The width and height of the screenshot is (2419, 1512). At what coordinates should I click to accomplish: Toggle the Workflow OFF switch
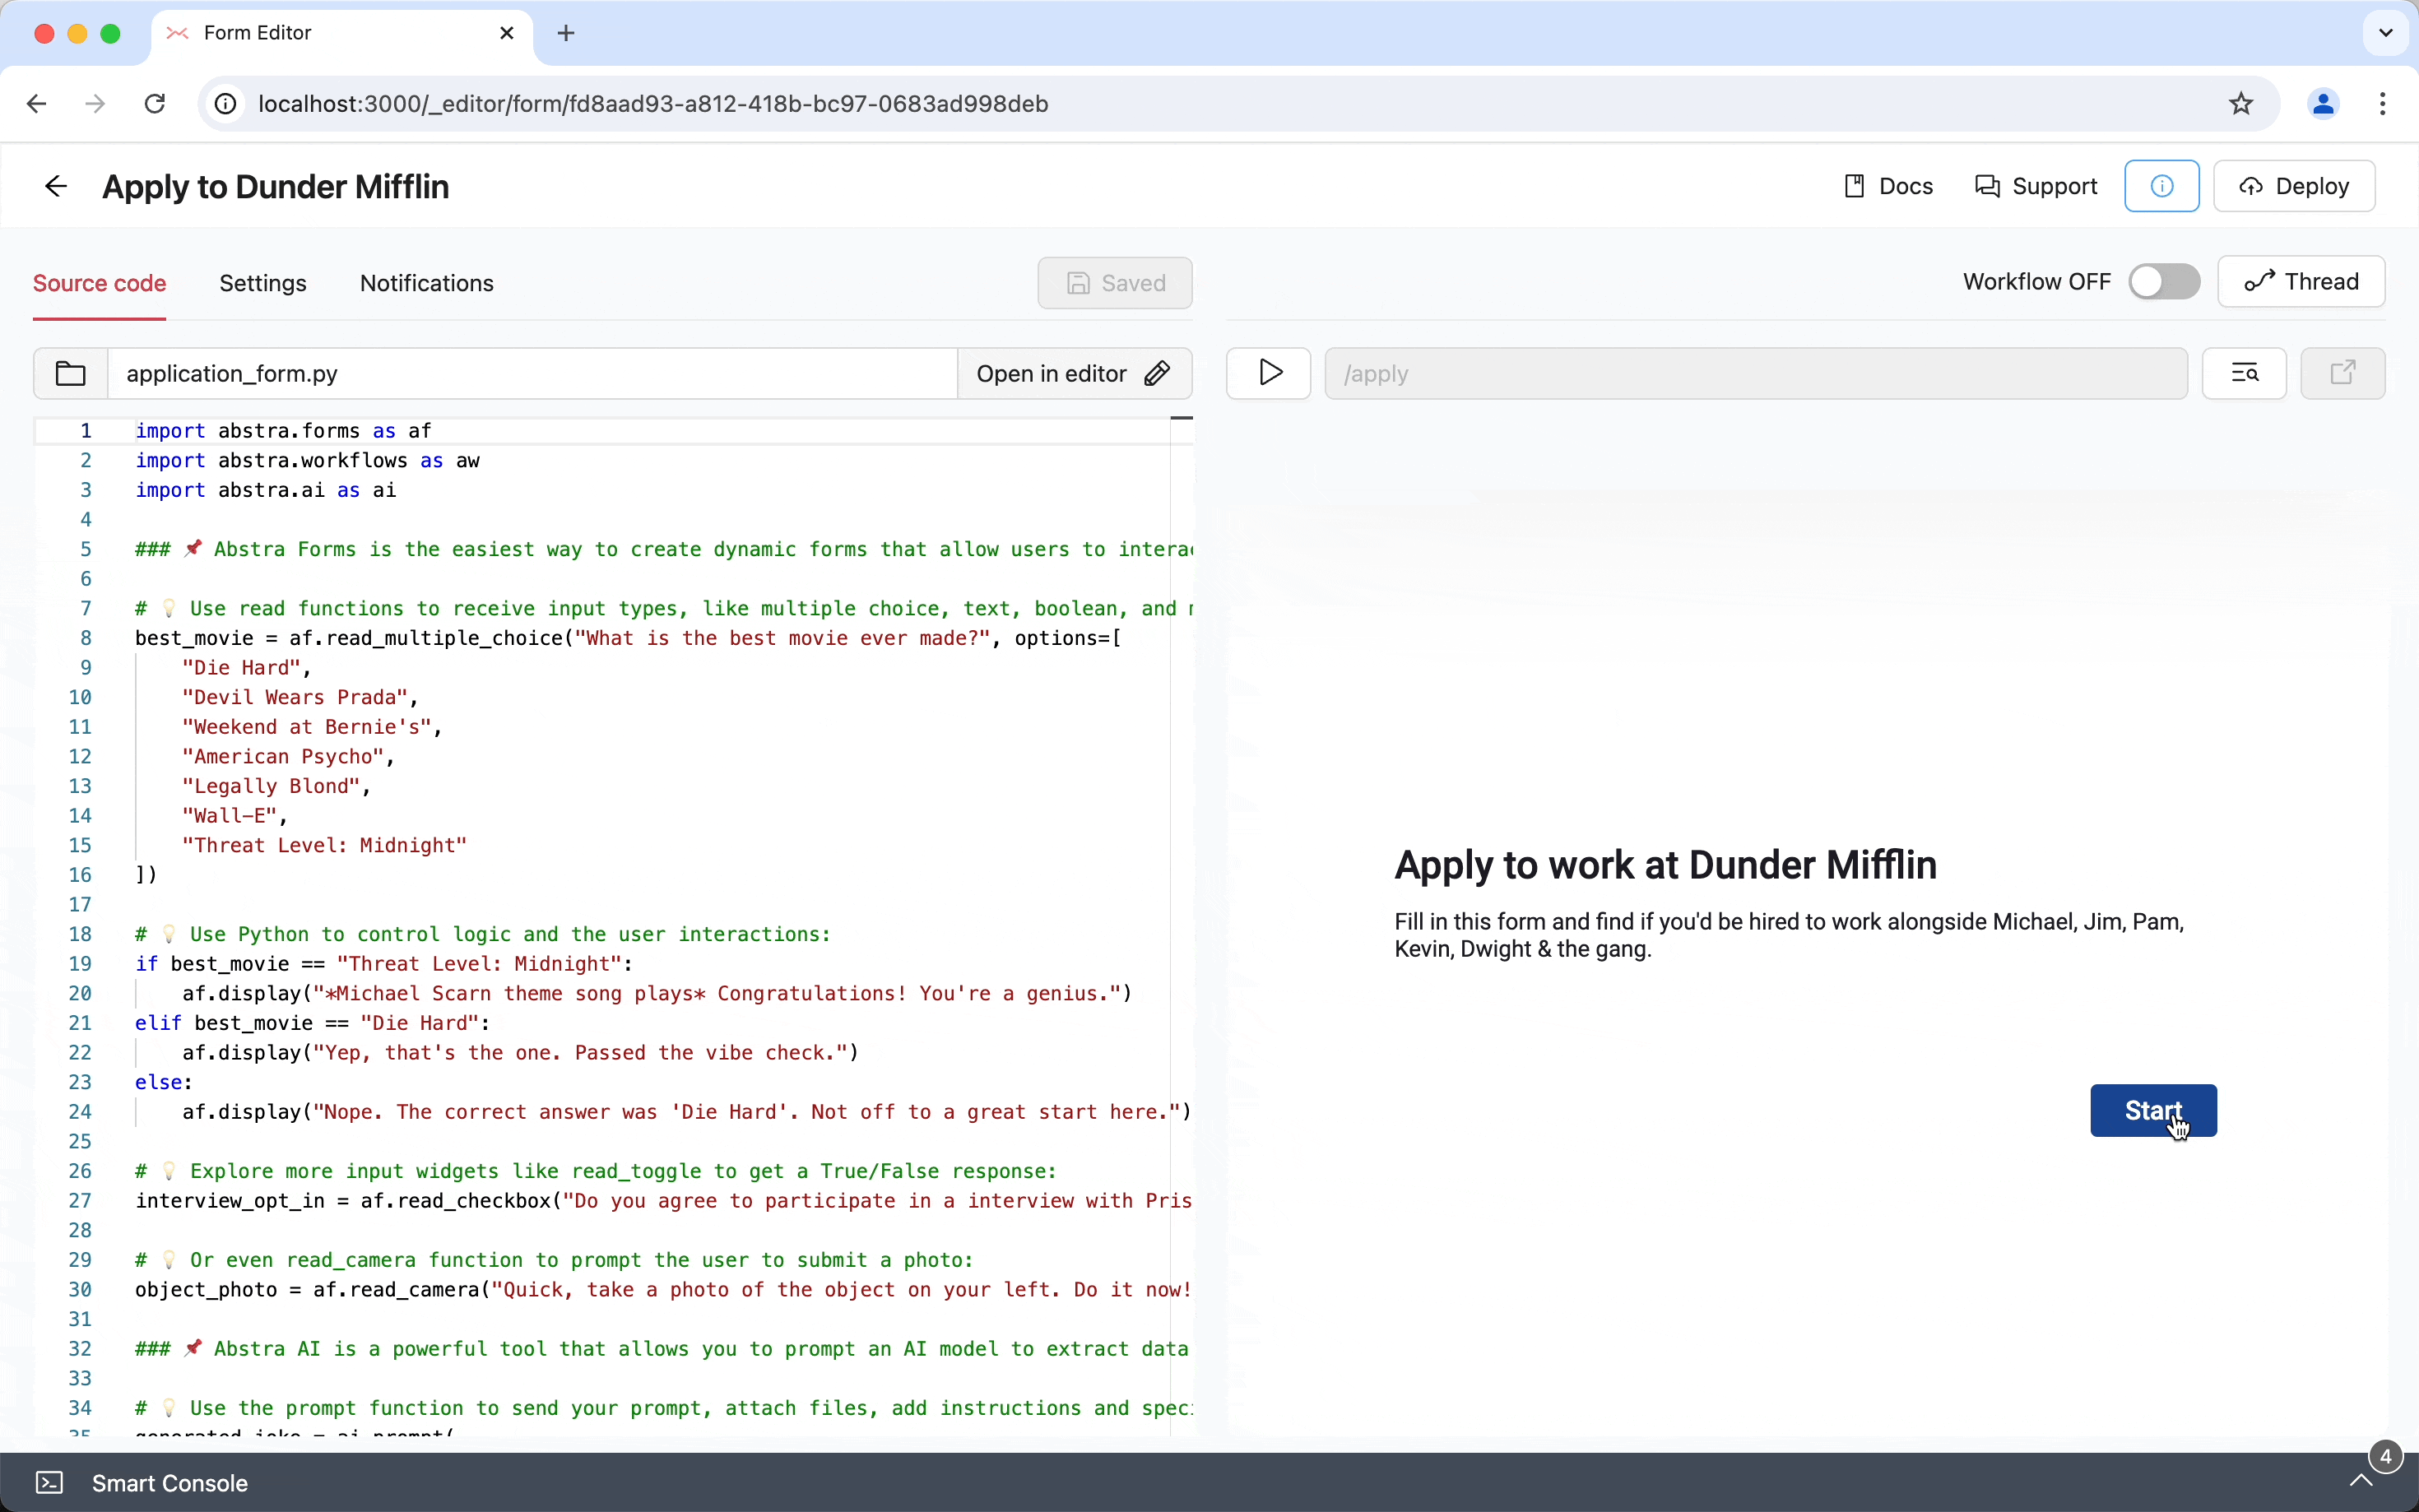2165,282
